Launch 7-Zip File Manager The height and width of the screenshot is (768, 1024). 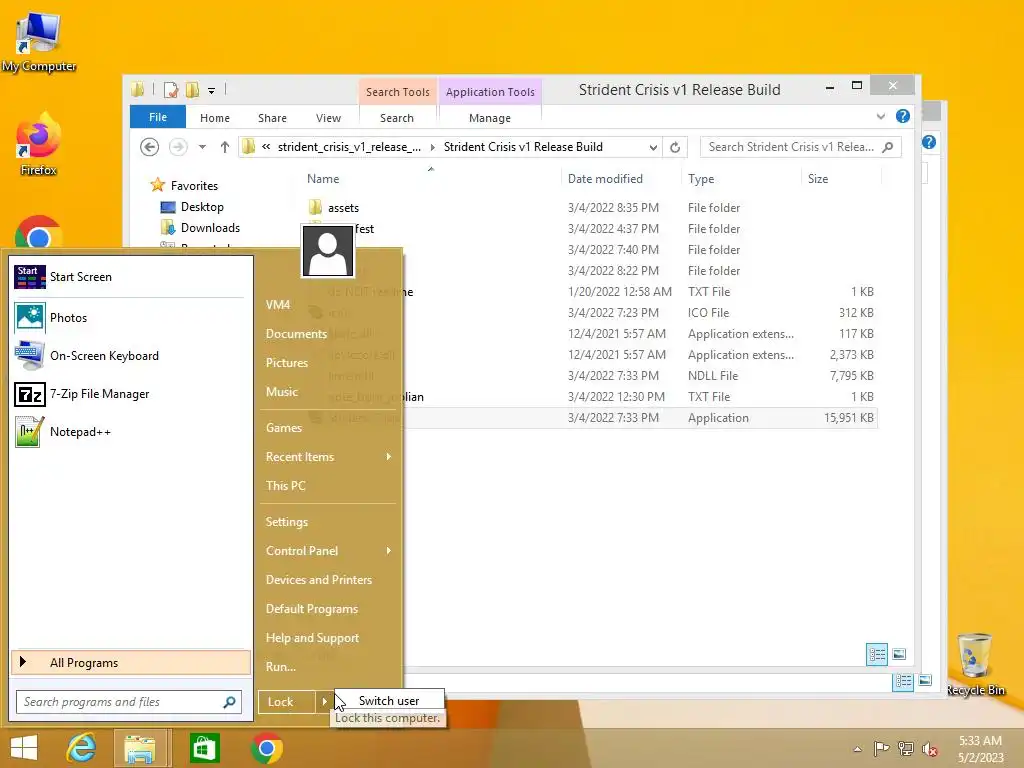[129, 394]
